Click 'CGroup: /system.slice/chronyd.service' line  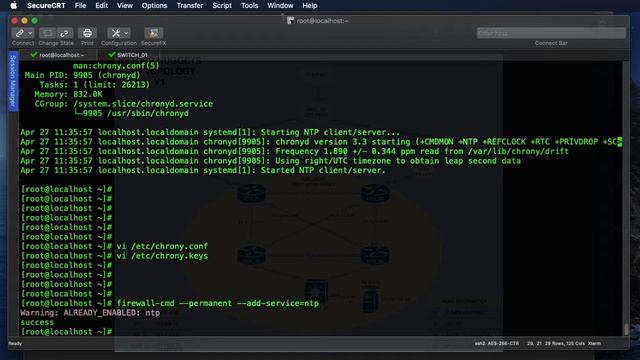123,104
